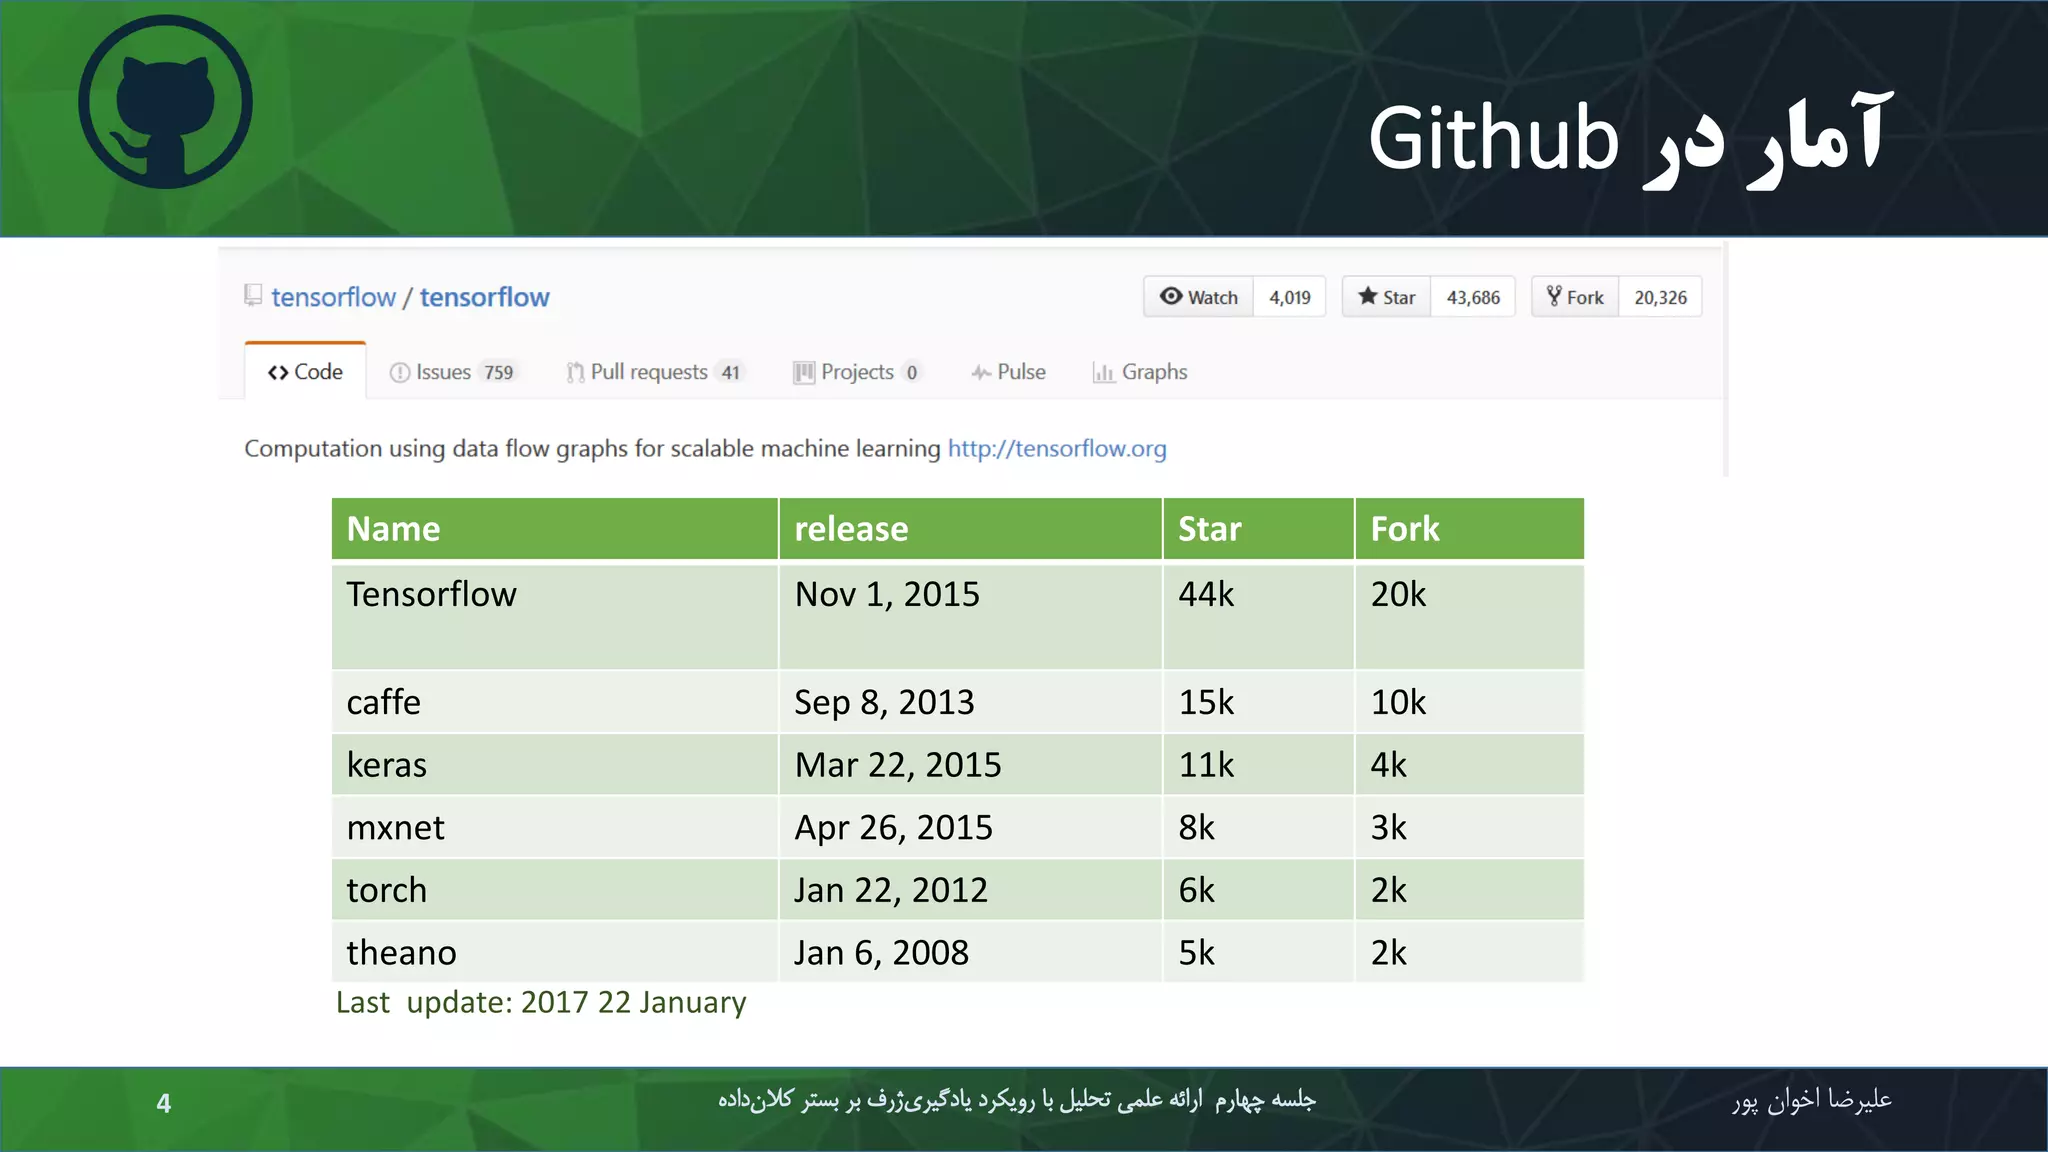
Task: Select the caffe name cell
Action: tap(555, 702)
